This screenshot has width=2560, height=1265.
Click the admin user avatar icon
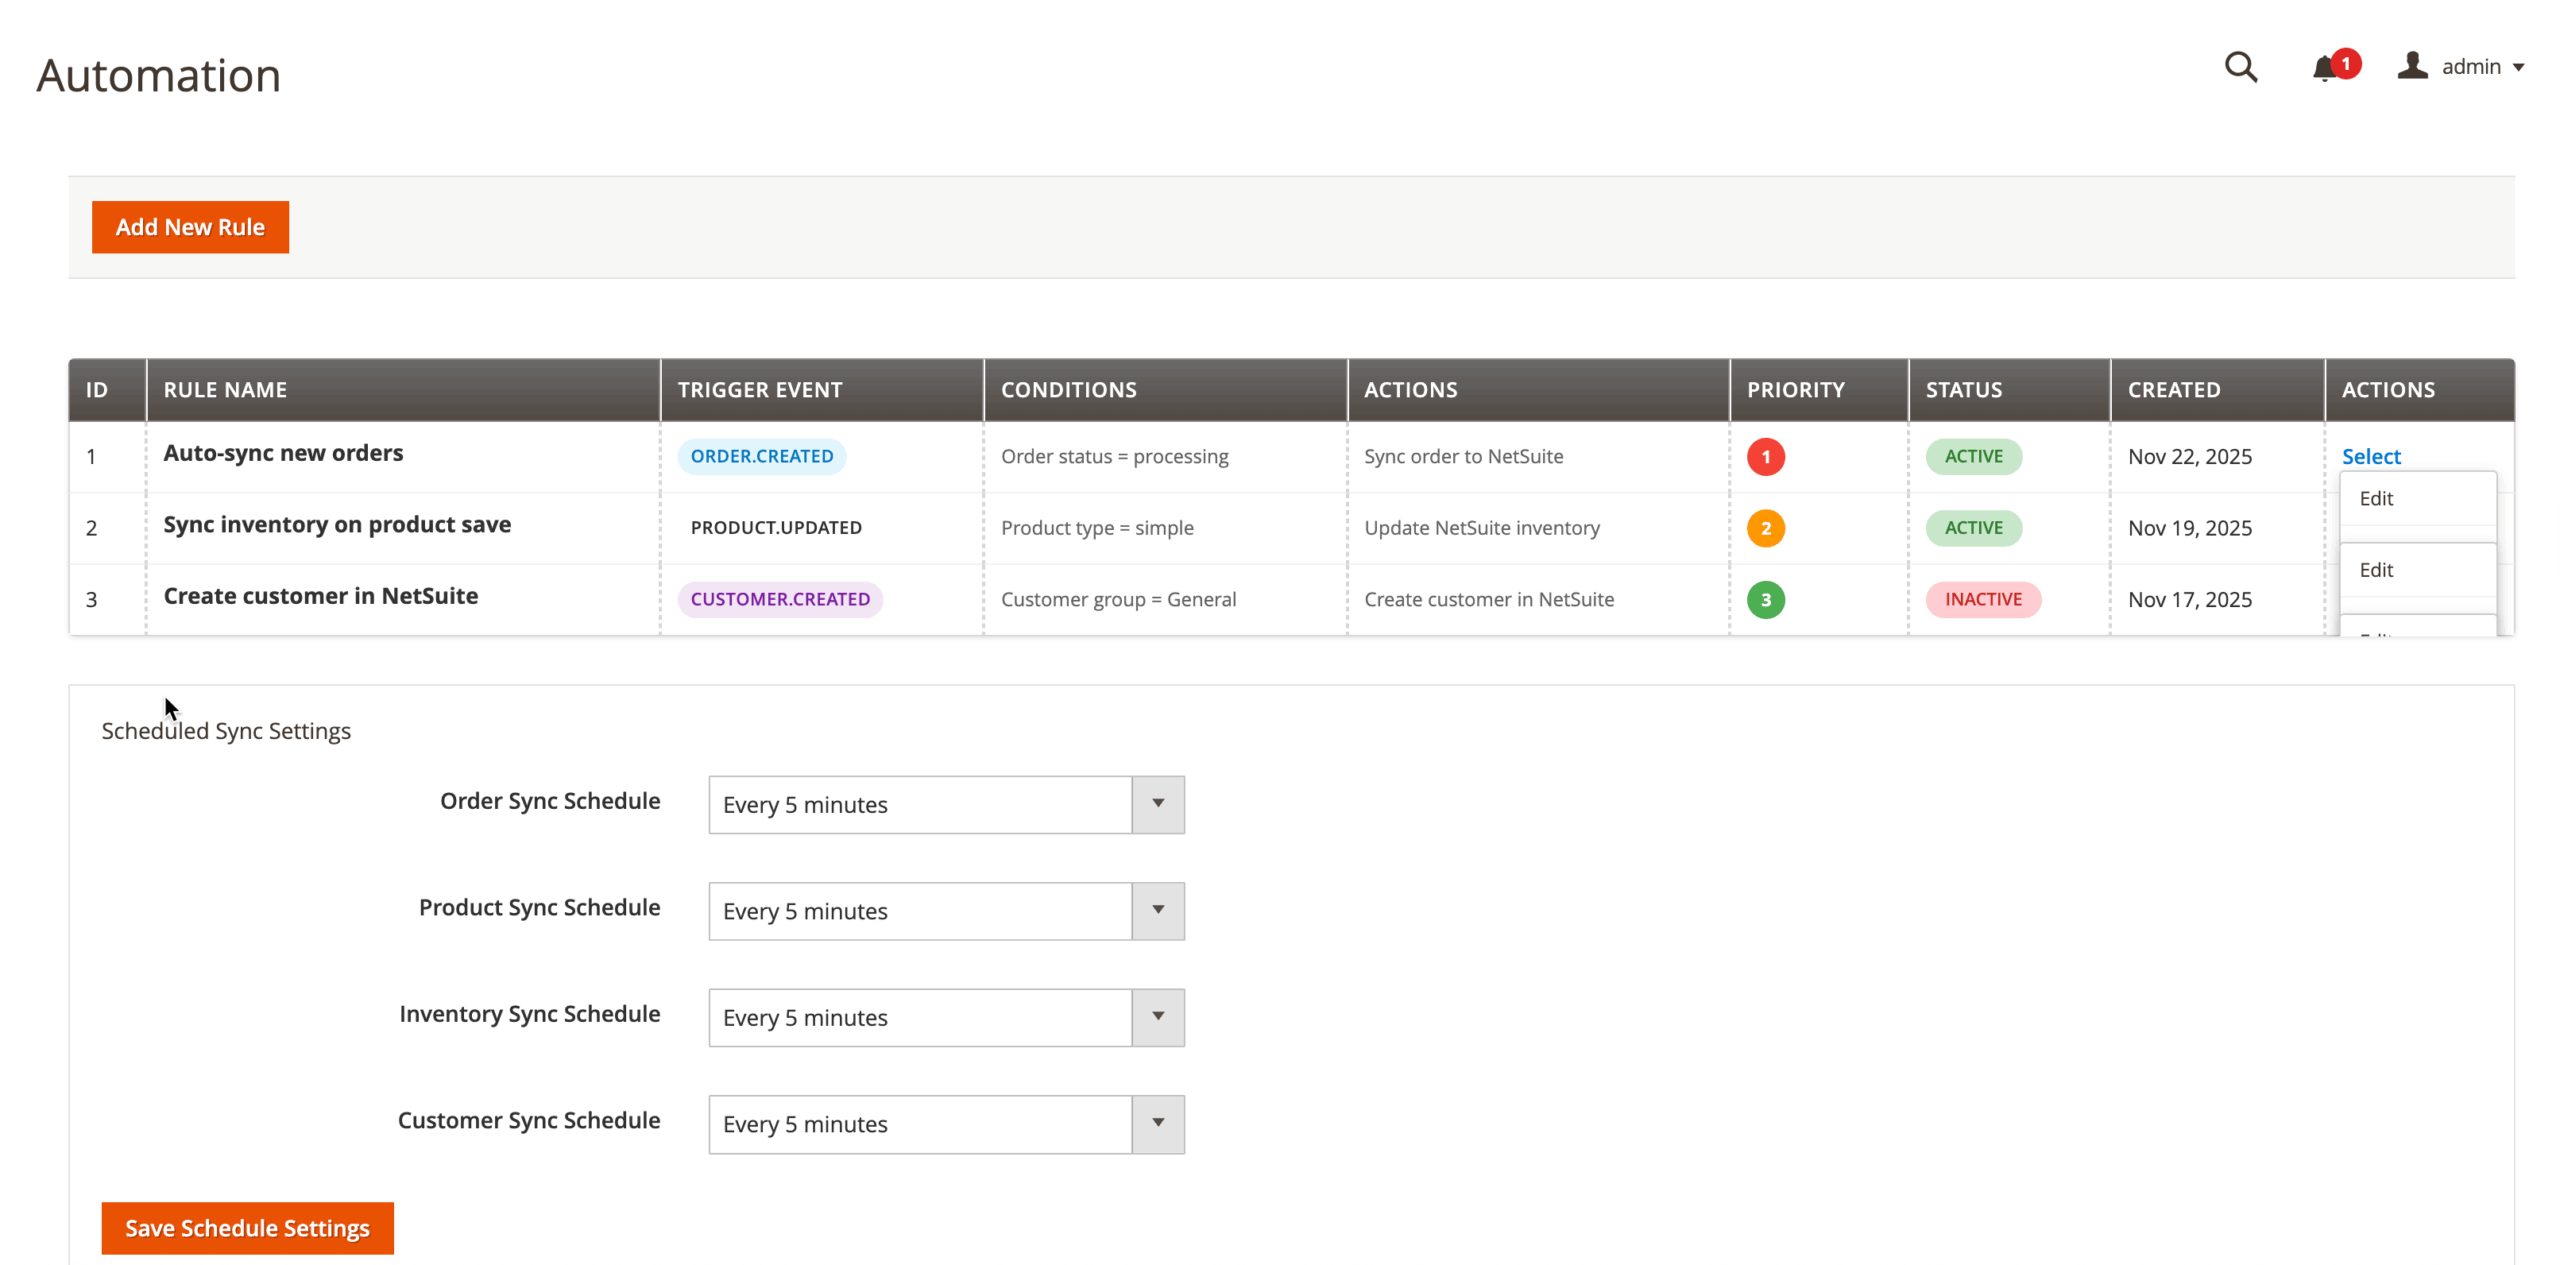click(x=2411, y=66)
